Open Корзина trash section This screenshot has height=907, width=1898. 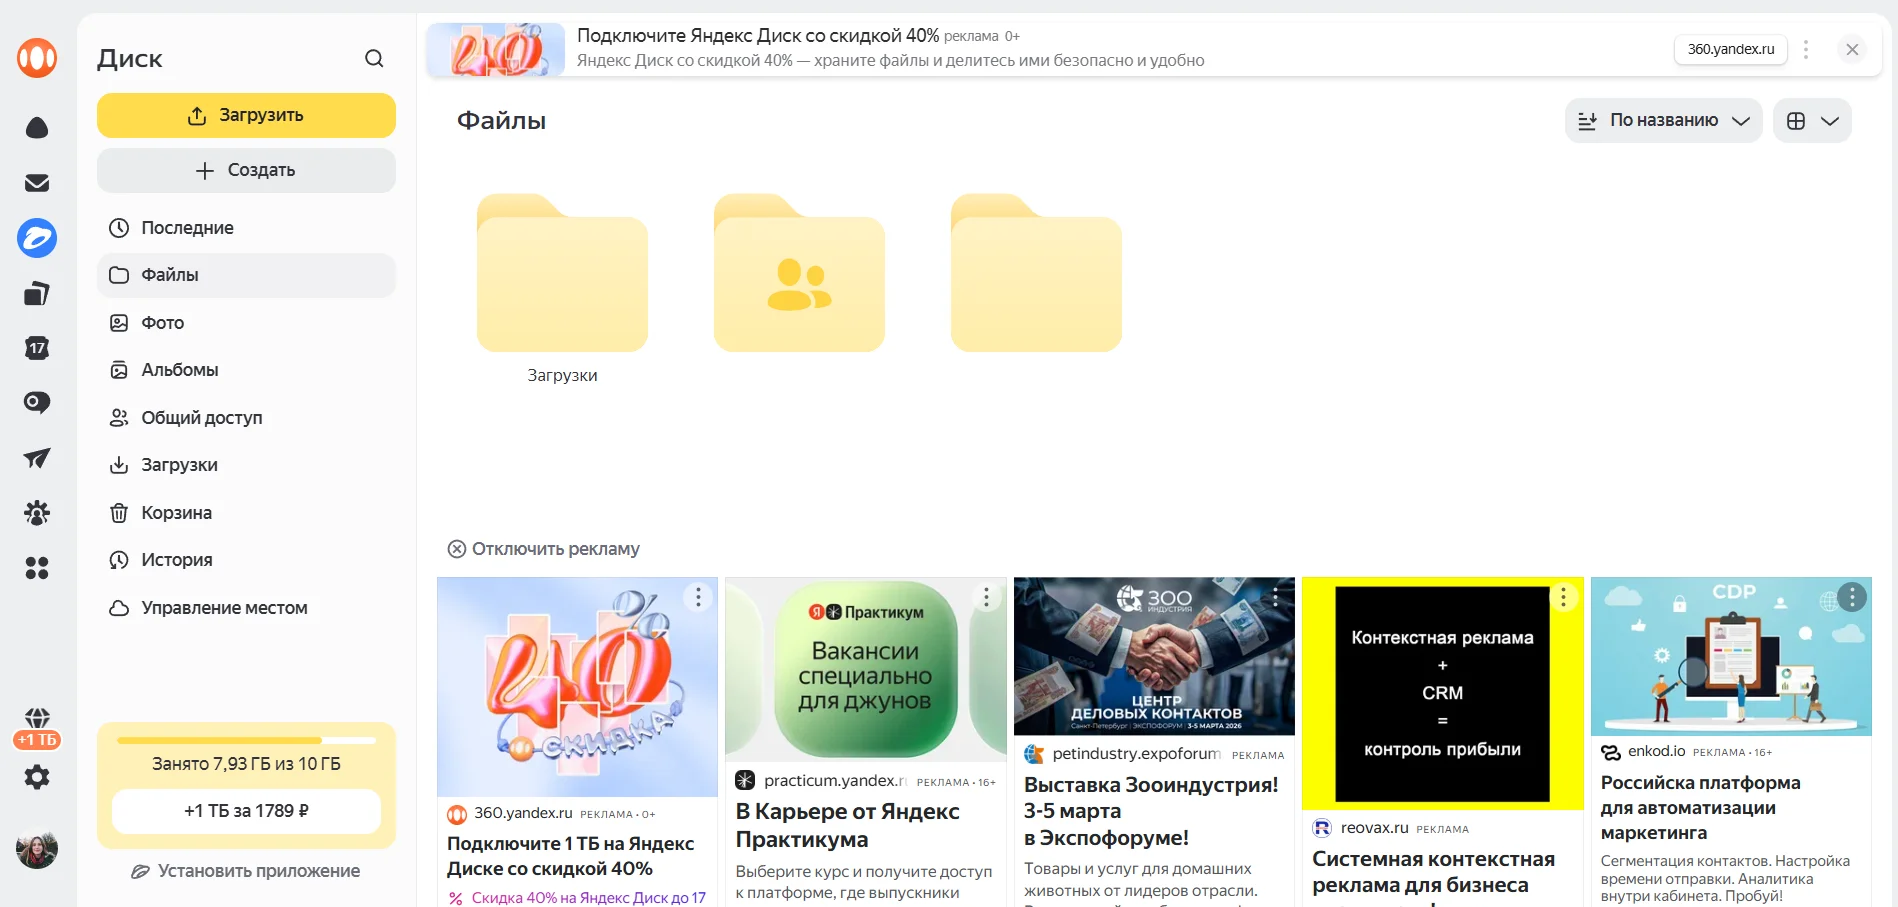pos(246,513)
